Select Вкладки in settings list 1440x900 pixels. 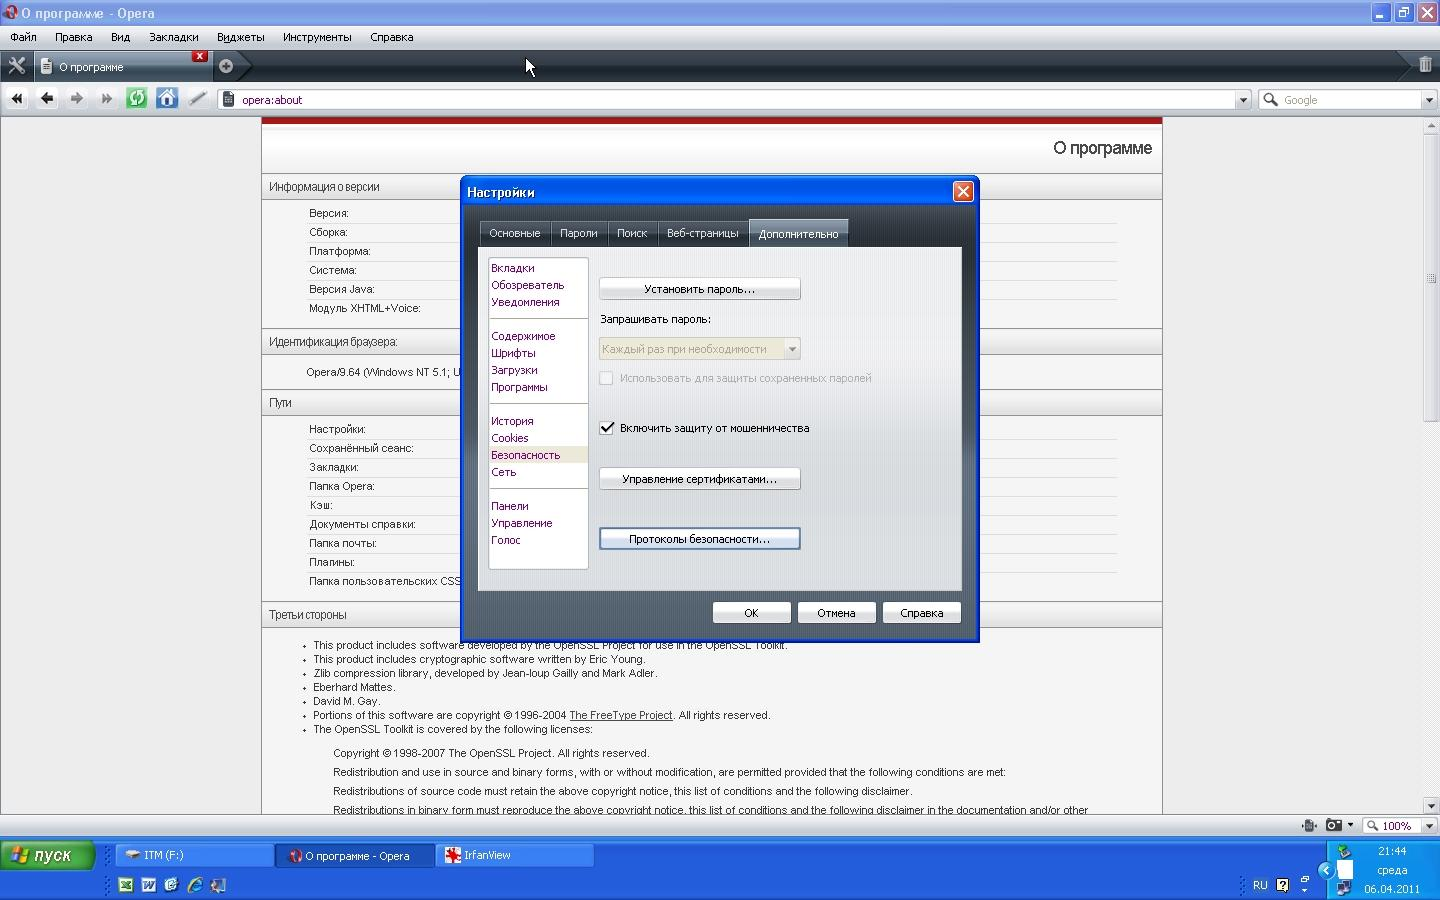click(513, 268)
